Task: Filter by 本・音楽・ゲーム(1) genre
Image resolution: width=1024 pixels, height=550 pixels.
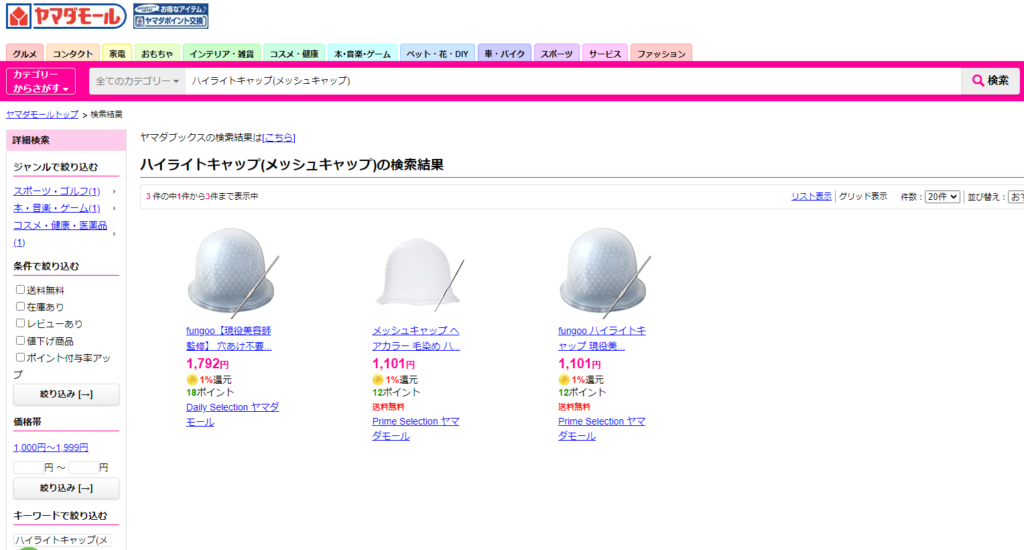Action: tap(57, 208)
